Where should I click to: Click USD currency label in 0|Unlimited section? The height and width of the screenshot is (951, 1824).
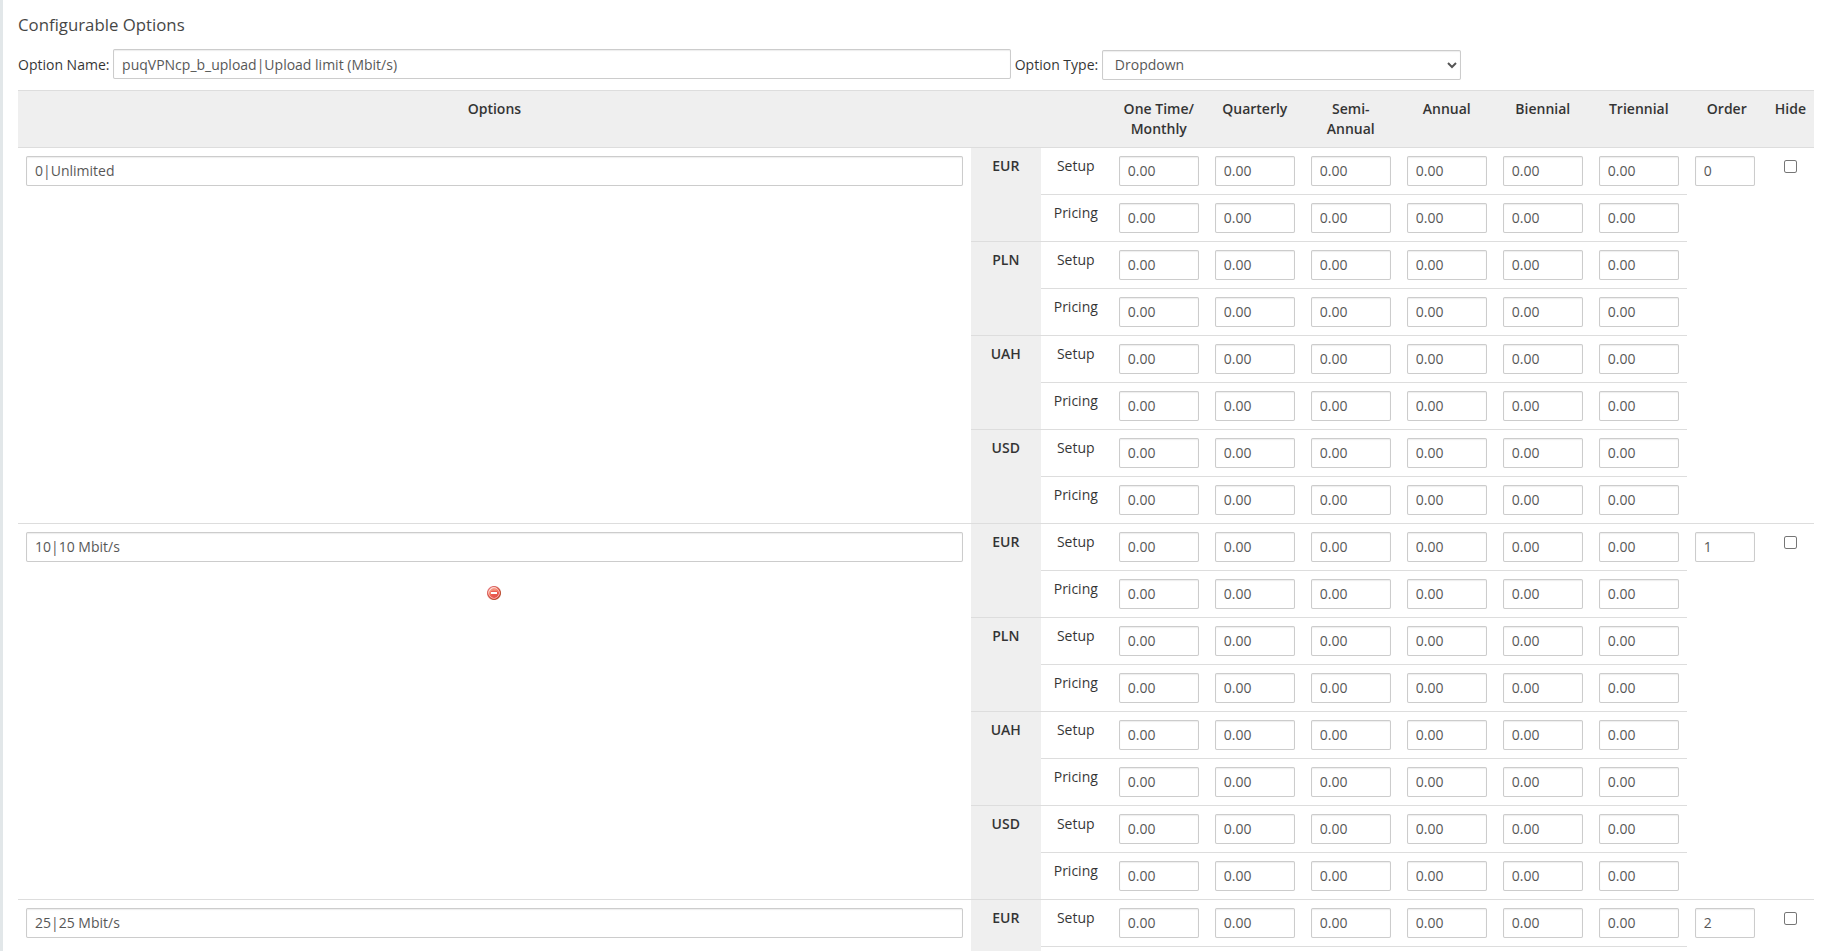[1005, 448]
